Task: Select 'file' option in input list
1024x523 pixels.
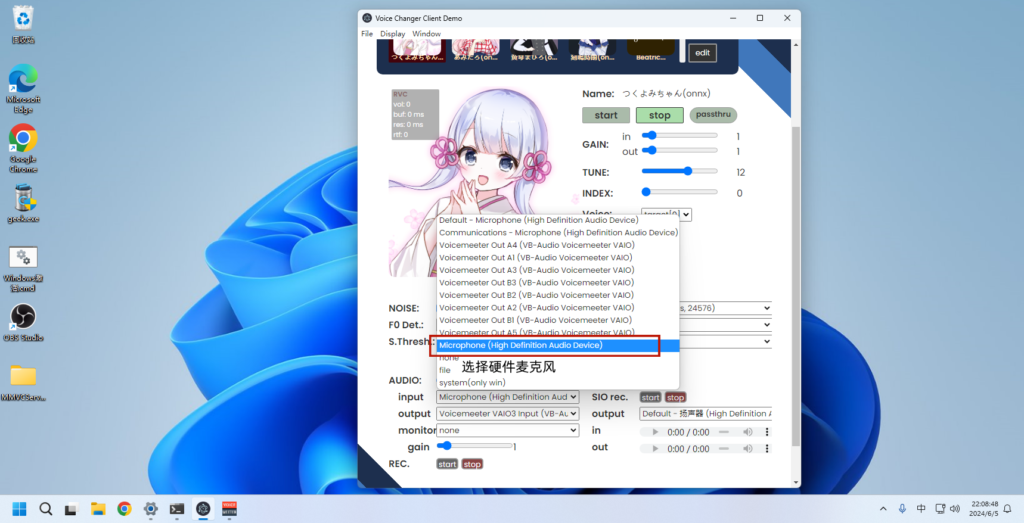Action: pyautogui.click(x=558, y=370)
